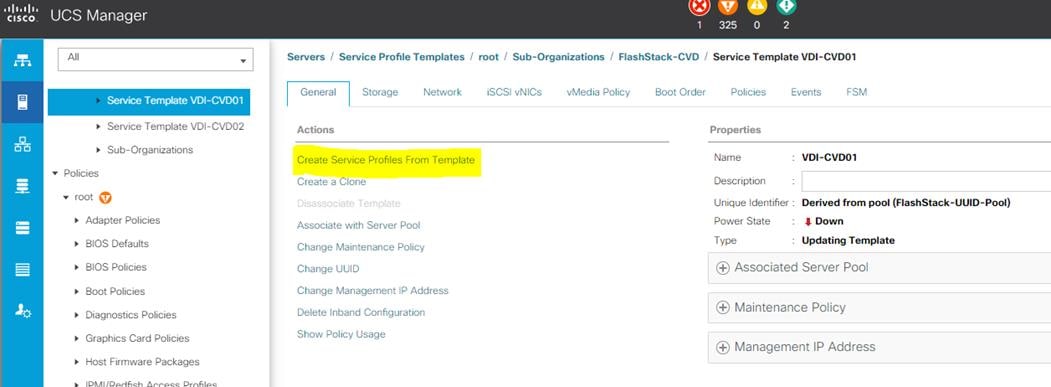Select BIOS Policies in the tree

(x=116, y=267)
